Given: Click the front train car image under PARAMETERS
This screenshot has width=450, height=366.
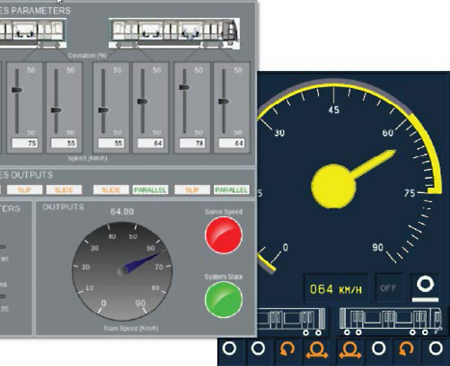Looking at the screenshot, I should click(x=174, y=34).
